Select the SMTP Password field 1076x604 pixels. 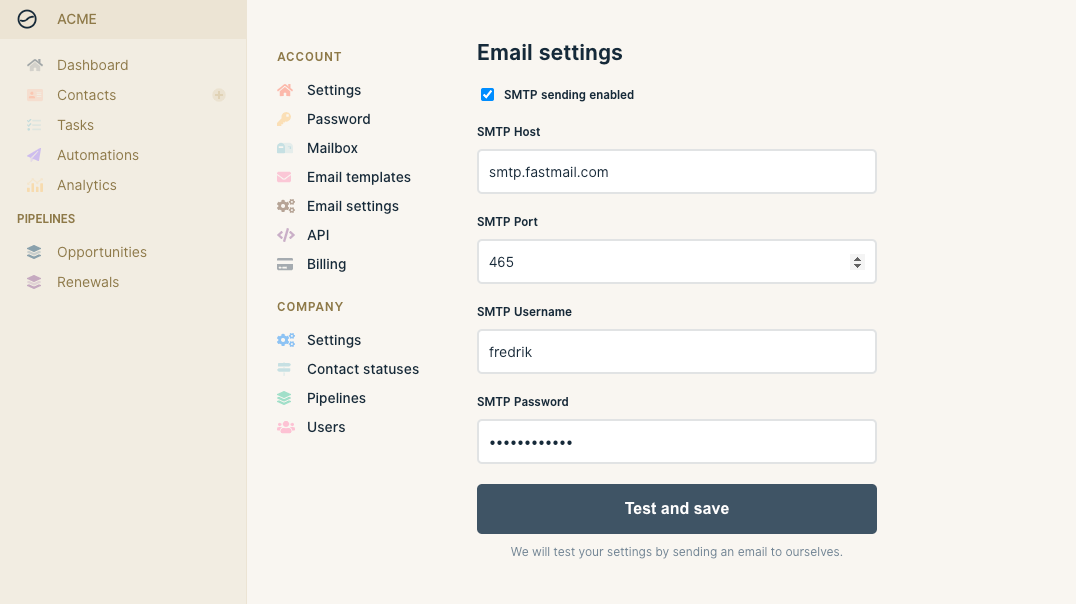(677, 441)
